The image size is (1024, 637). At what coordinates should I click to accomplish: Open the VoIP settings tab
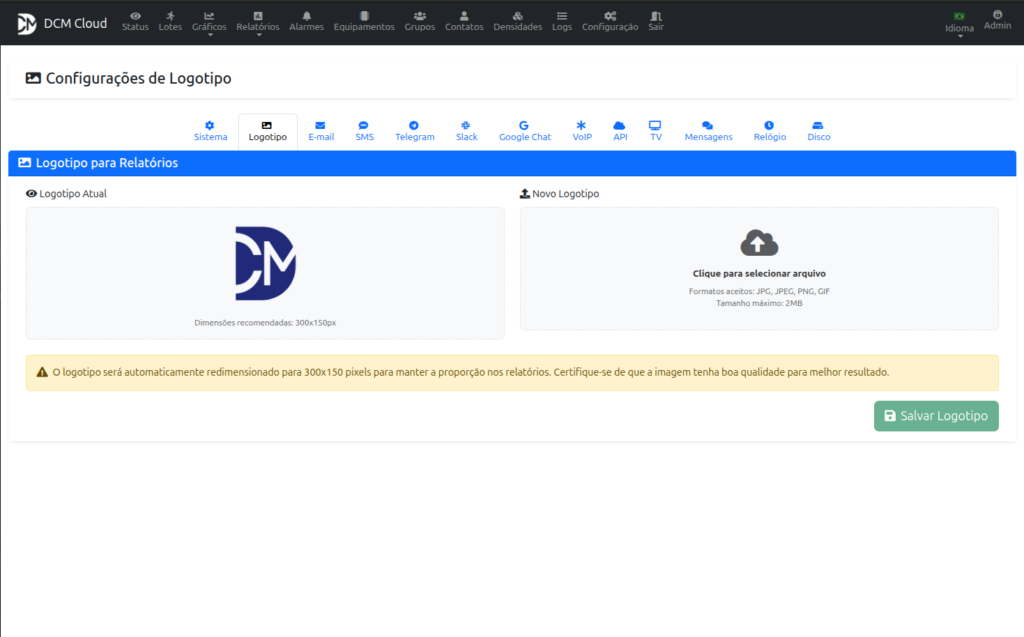click(x=582, y=131)
